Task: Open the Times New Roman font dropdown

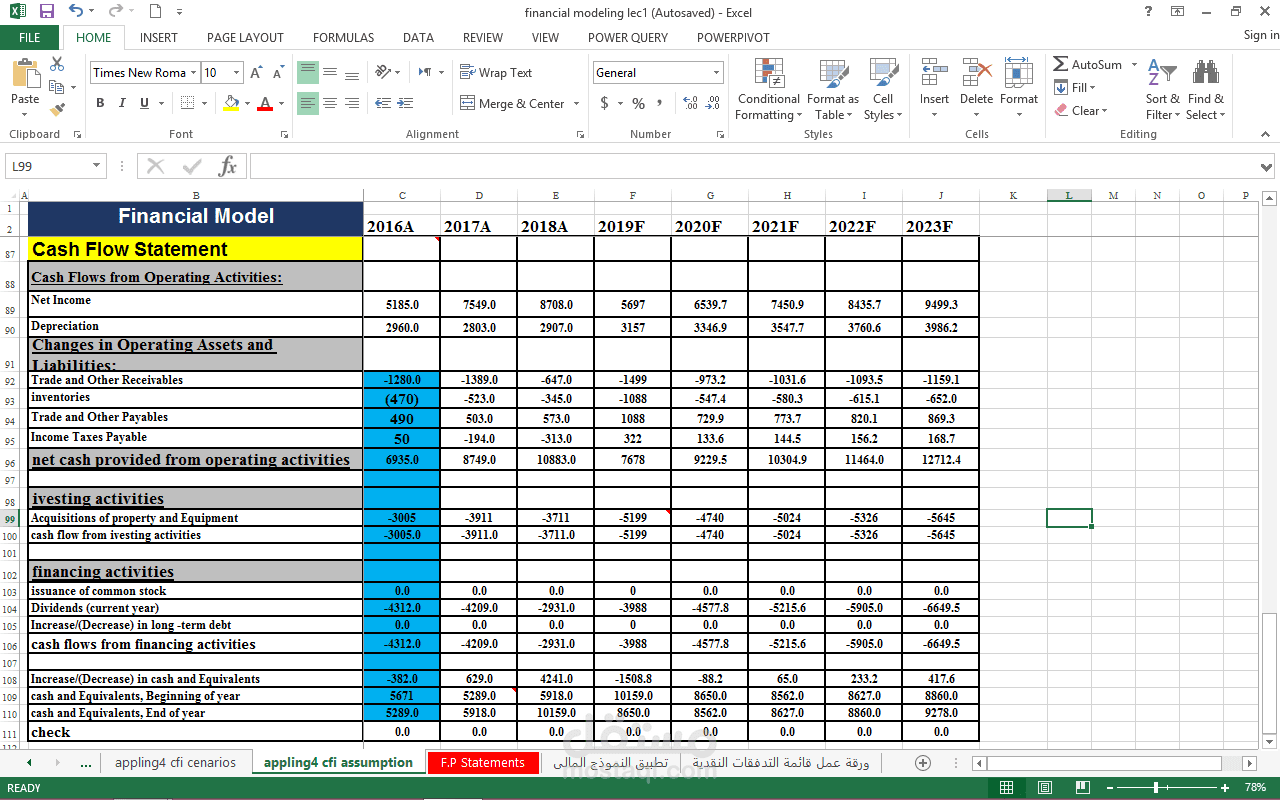Action: point(193,72)
